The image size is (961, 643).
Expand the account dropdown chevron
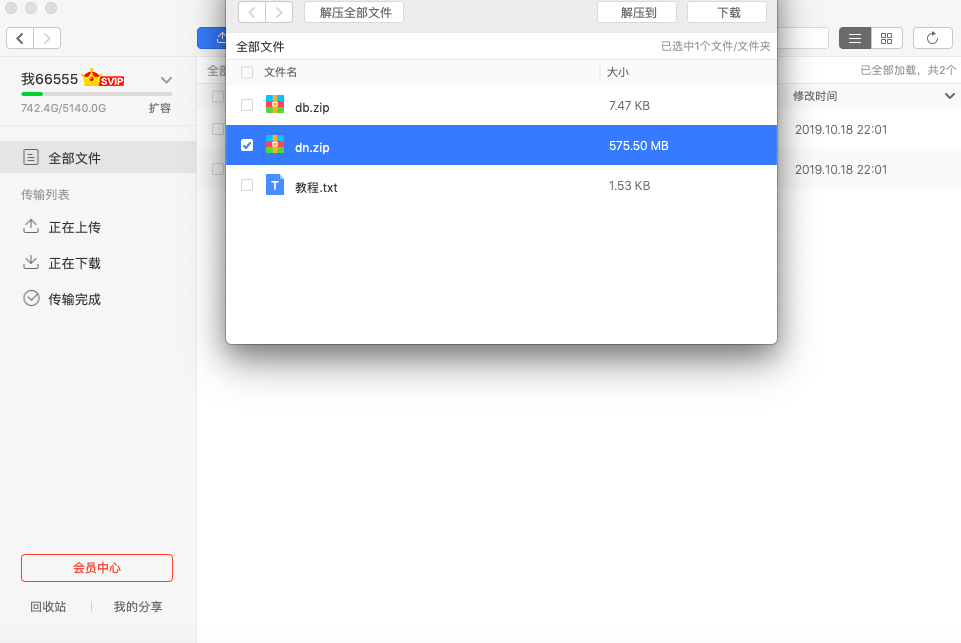point(167,80)
